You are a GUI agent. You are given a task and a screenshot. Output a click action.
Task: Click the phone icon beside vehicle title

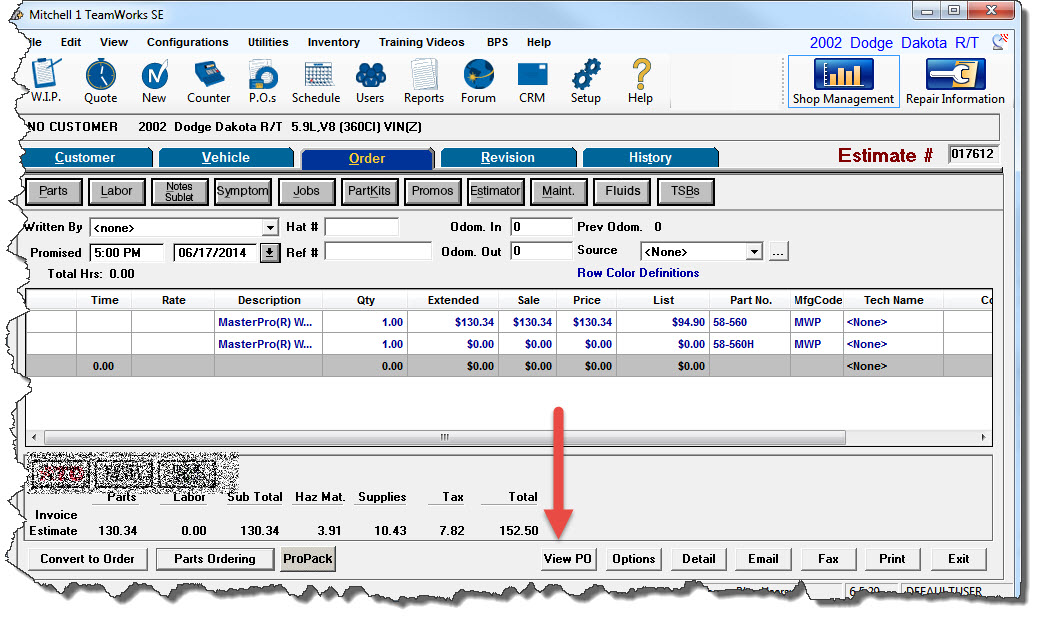click(1000, 42)
